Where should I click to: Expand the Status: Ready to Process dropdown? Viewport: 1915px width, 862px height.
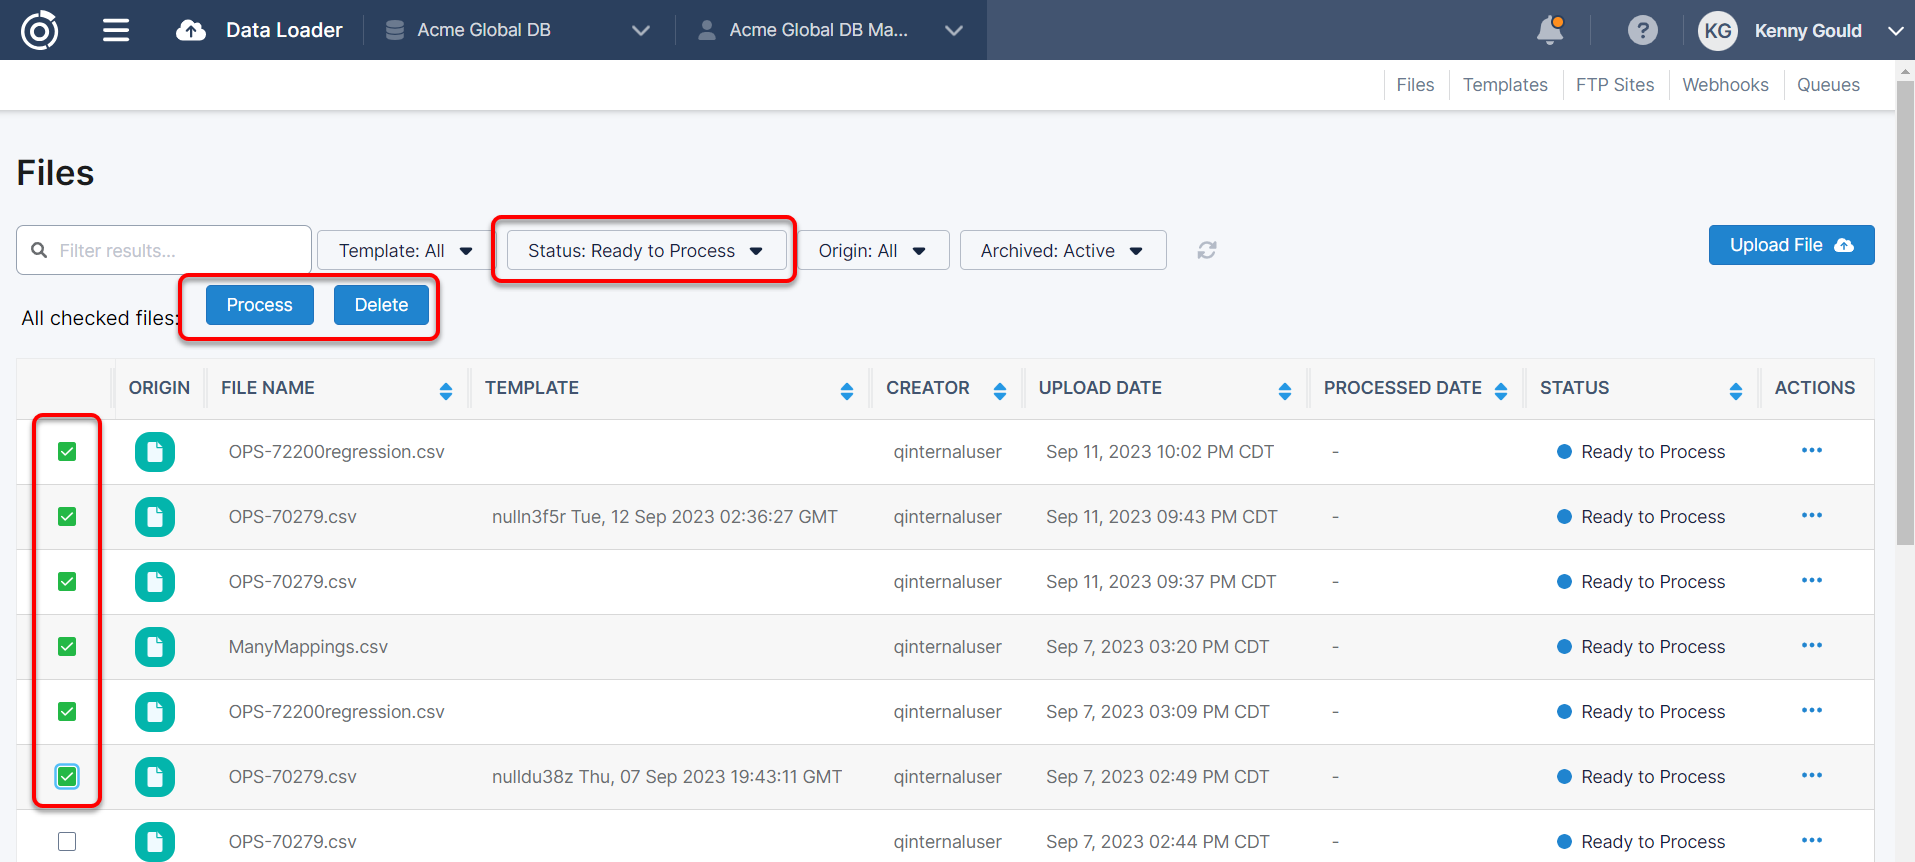click(645, 250)
